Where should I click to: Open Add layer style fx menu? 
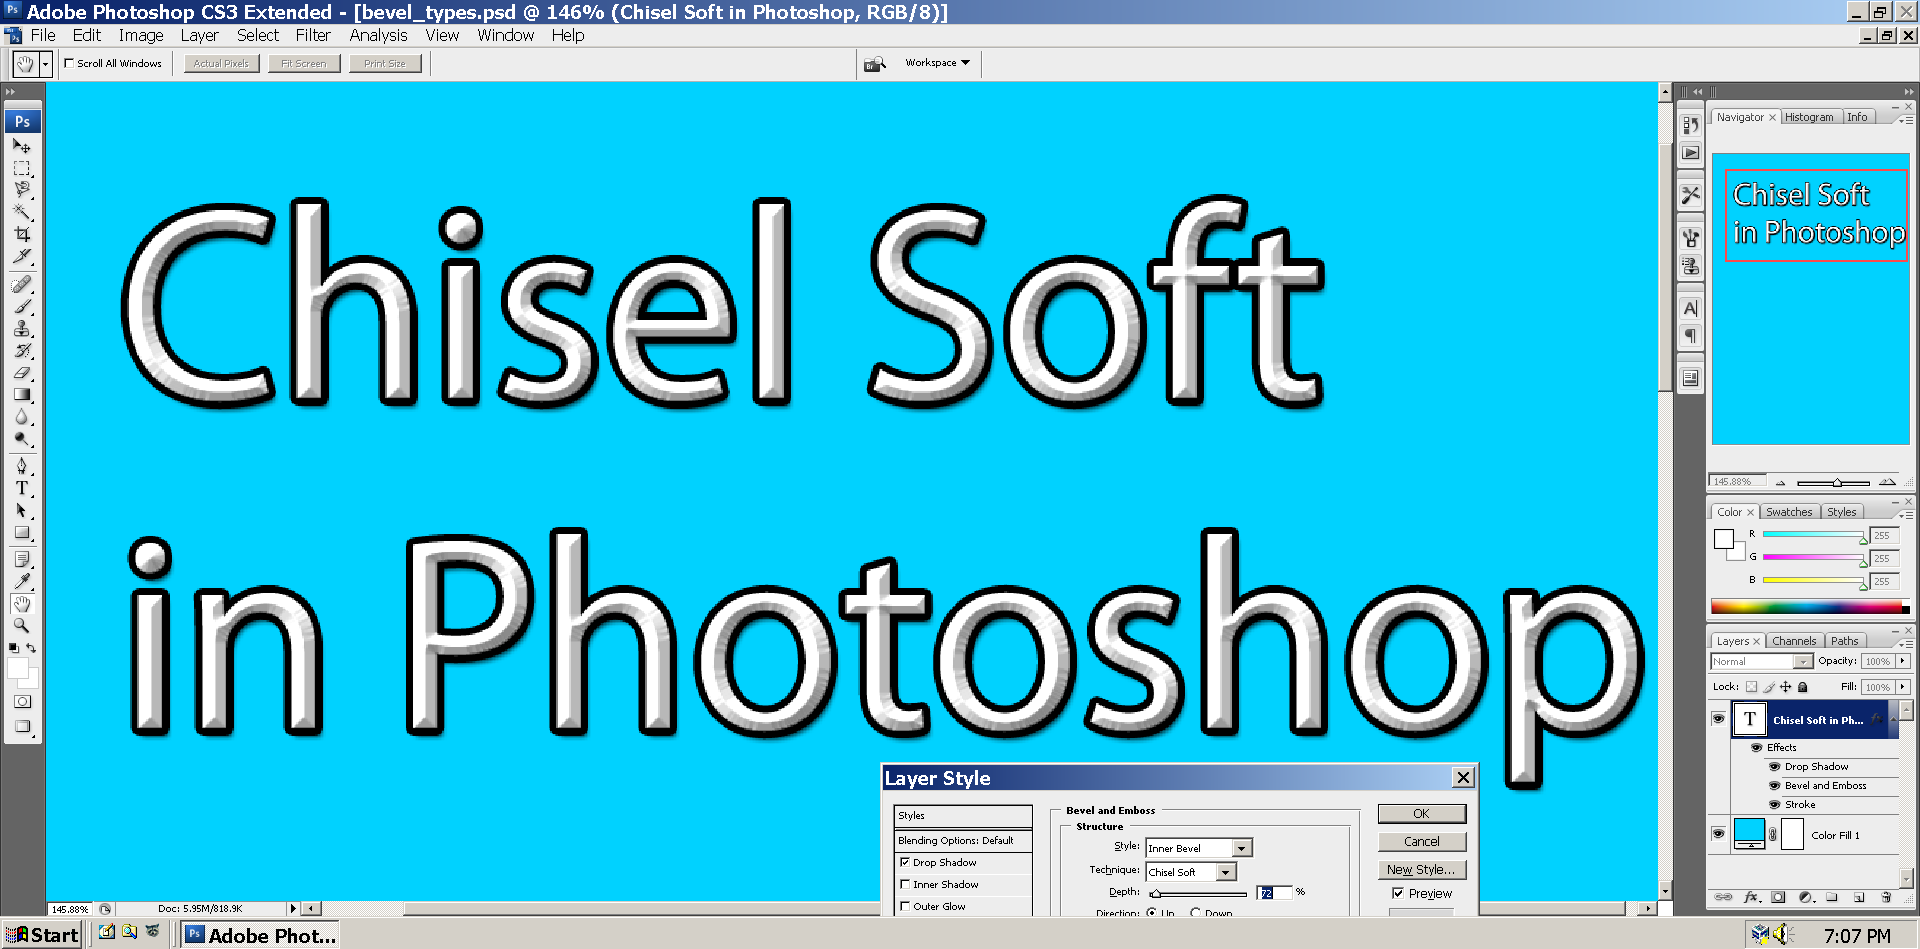[1751, 897]
